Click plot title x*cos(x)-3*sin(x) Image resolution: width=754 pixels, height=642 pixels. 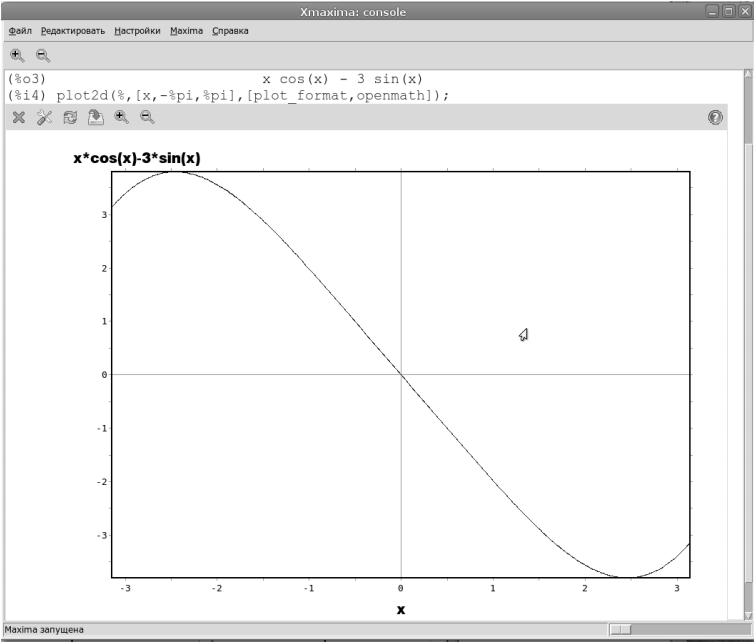[137, 158]
